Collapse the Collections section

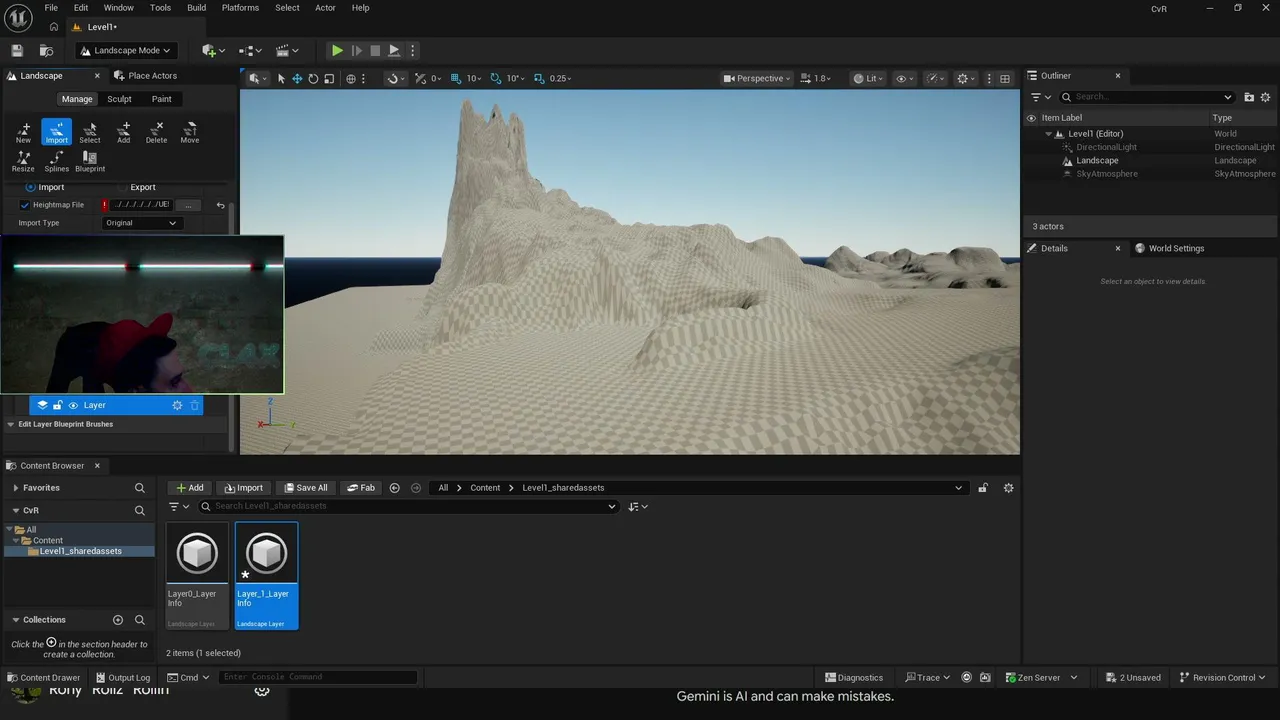pyautogui.click(x=16, y=620)
